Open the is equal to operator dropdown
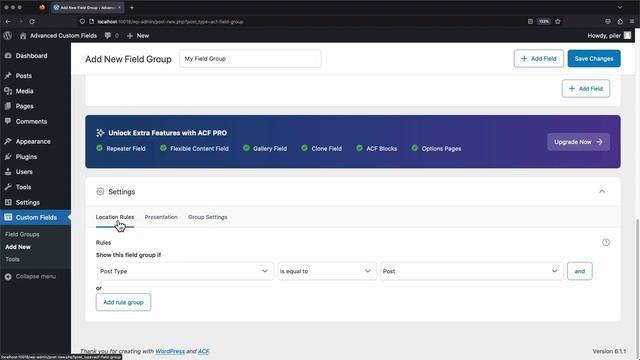 [x=327, y=271]
